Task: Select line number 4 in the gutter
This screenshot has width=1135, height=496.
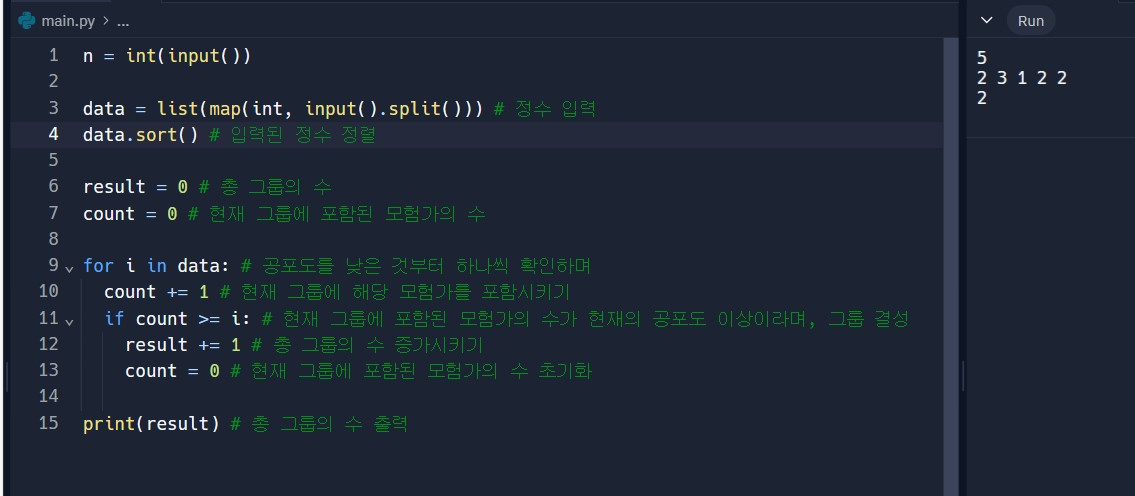Action: (x=54, y=135)
